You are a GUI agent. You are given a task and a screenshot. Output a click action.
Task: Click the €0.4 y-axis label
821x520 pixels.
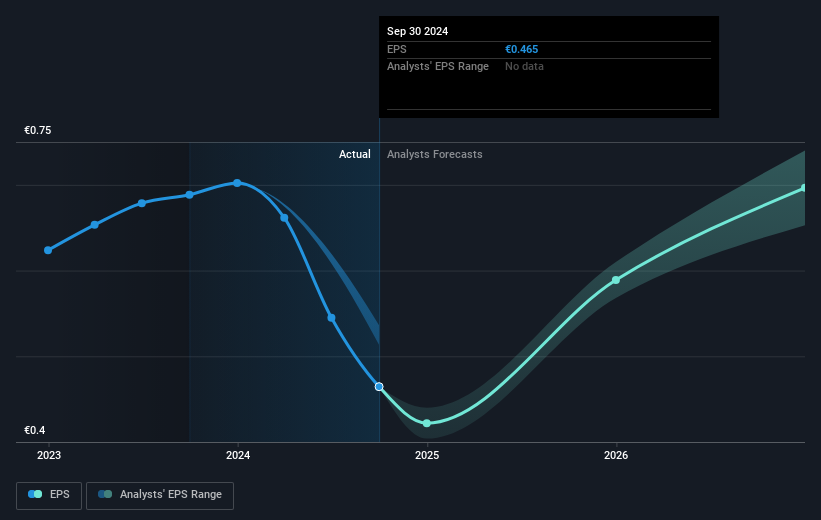(x=35, y=430)
